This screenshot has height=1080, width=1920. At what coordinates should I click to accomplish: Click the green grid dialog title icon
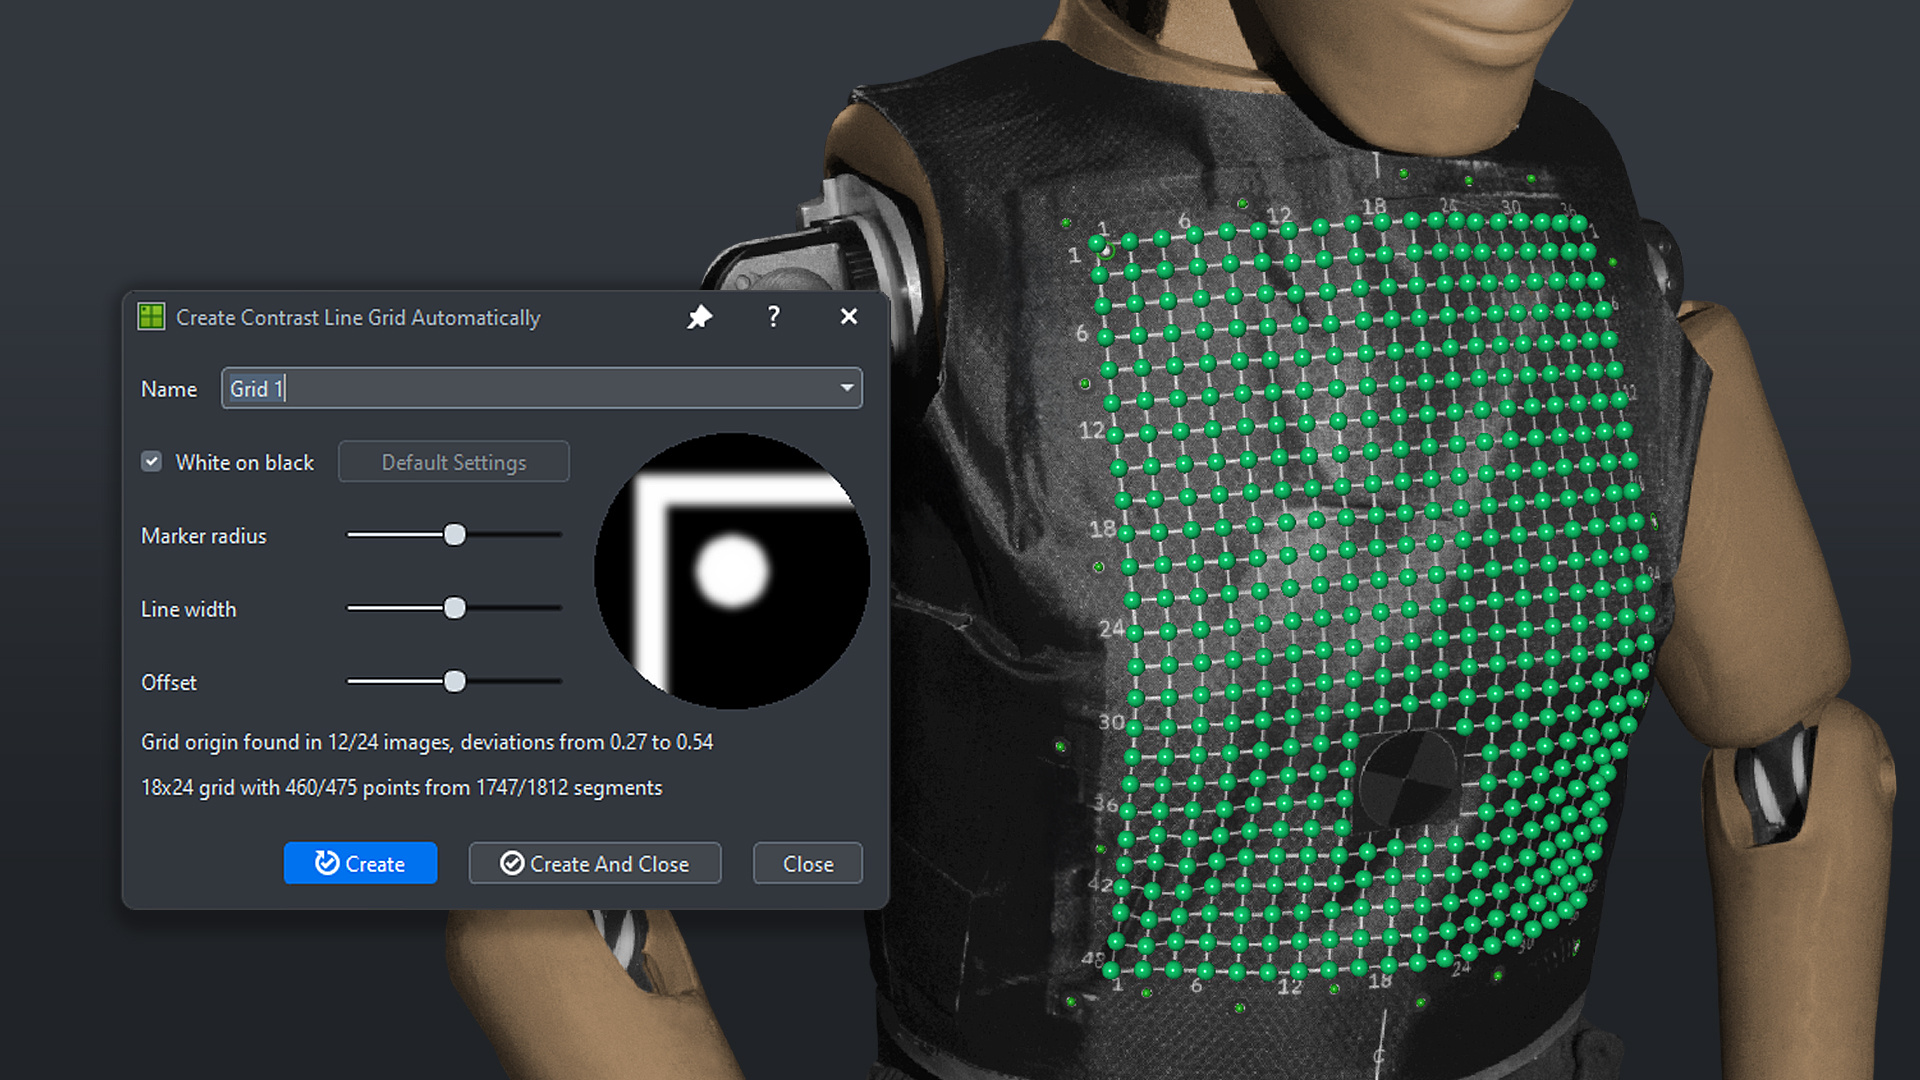pyautogui.click(x=151, y=317)
